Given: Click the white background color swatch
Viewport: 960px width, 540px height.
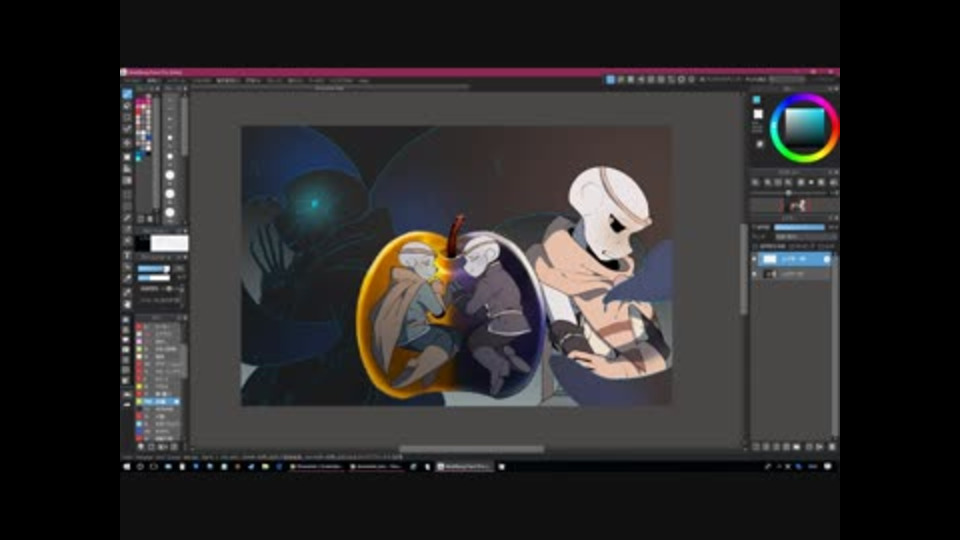Looking at the screenshot, I should pos(758,114).
